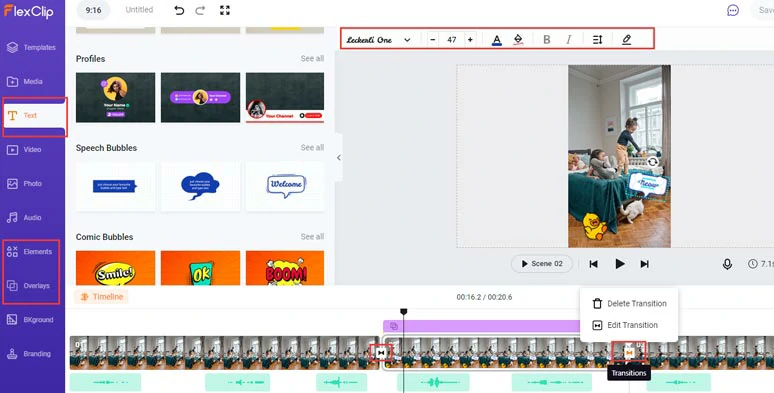
Task: Open the Branding sidebar panel
Action: coord(29,354)
